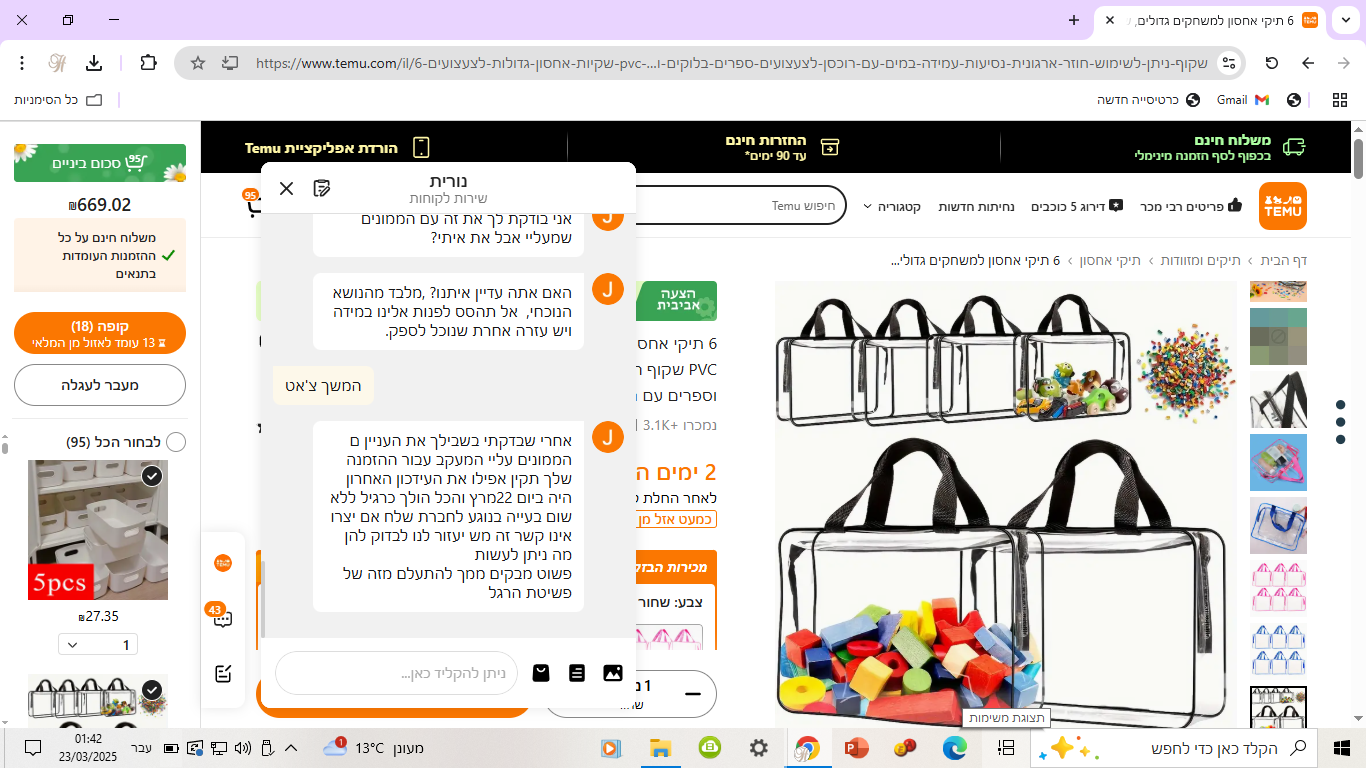Click the 'מעבר לעגלה' go to cart button

pyautogui.click(x=100, y=385)
